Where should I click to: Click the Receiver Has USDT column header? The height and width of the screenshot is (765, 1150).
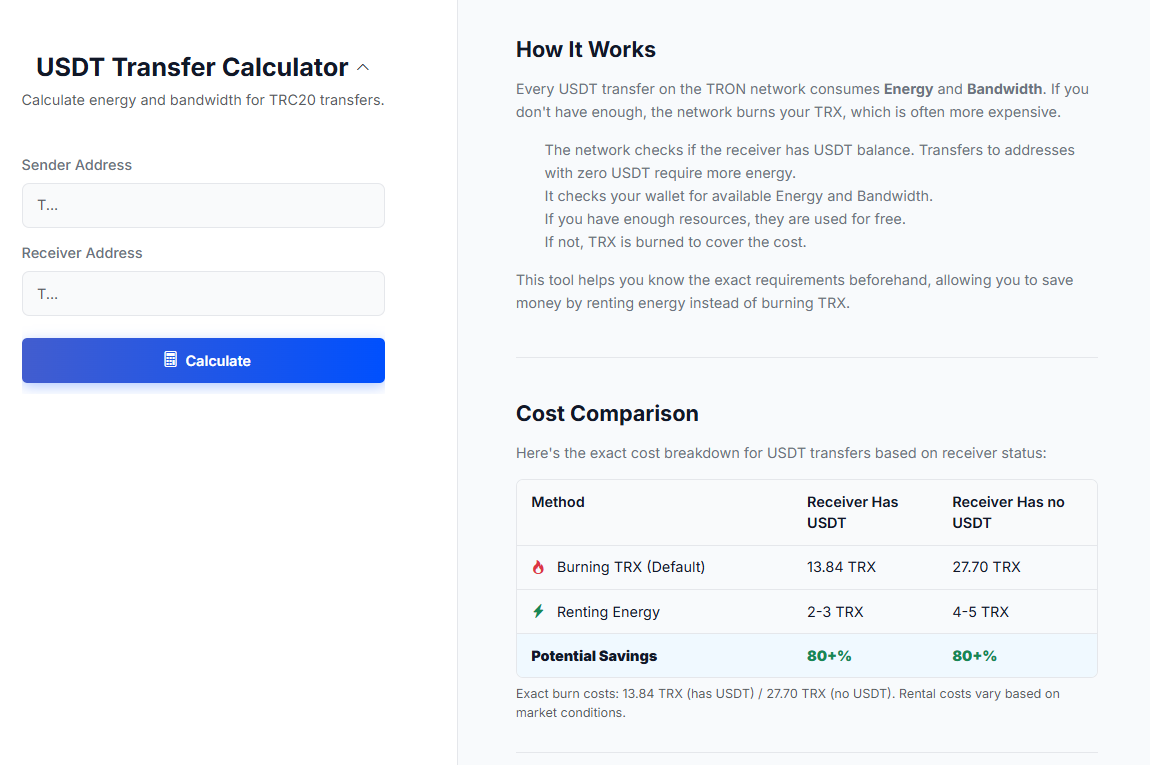click(x=852, y=512)
